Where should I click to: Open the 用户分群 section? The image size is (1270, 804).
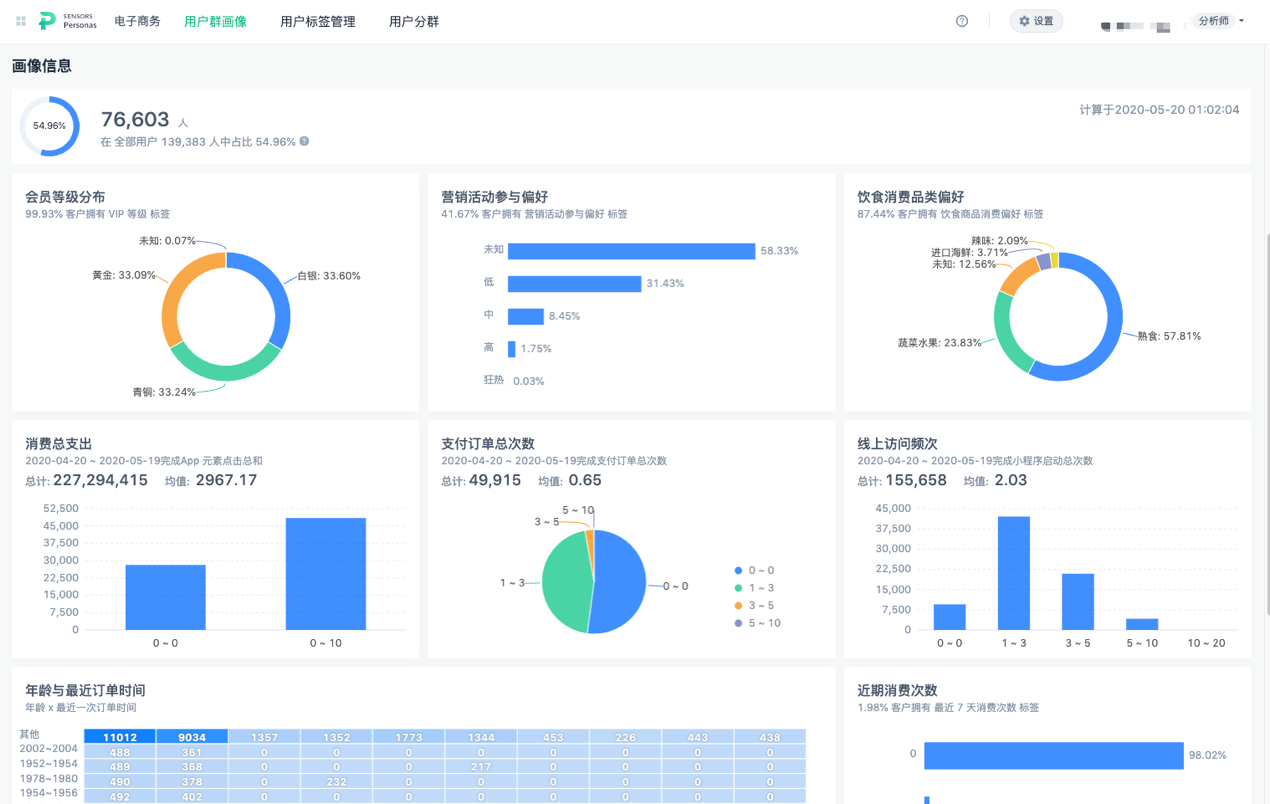413,20
